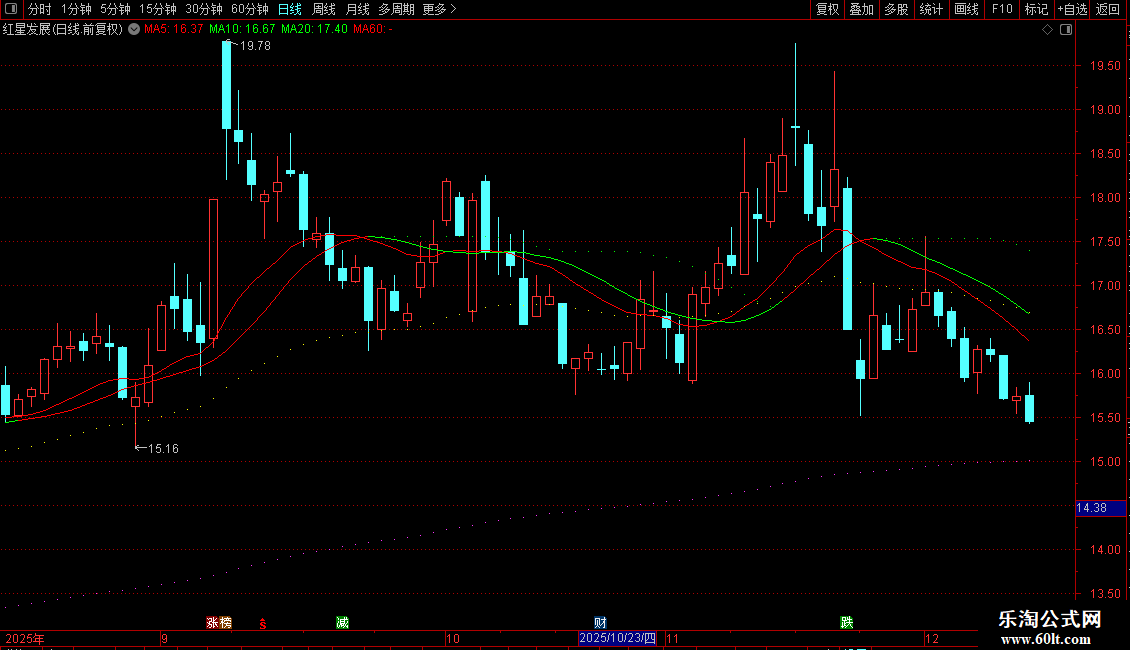Select the 60分钟 period

click(x=250, y=9)
